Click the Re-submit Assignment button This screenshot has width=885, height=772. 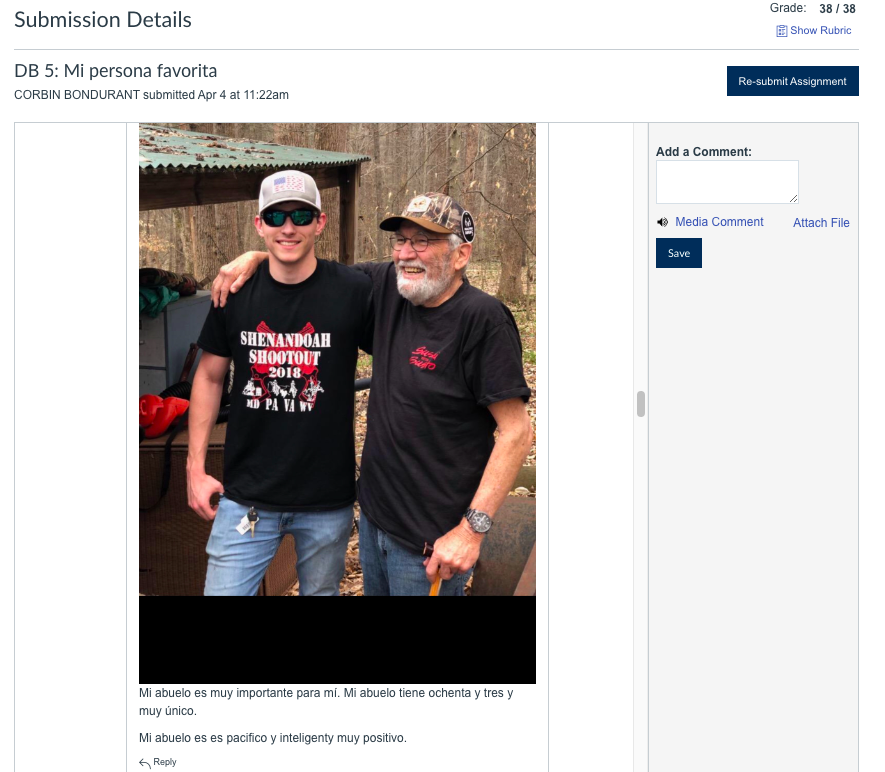792,81
